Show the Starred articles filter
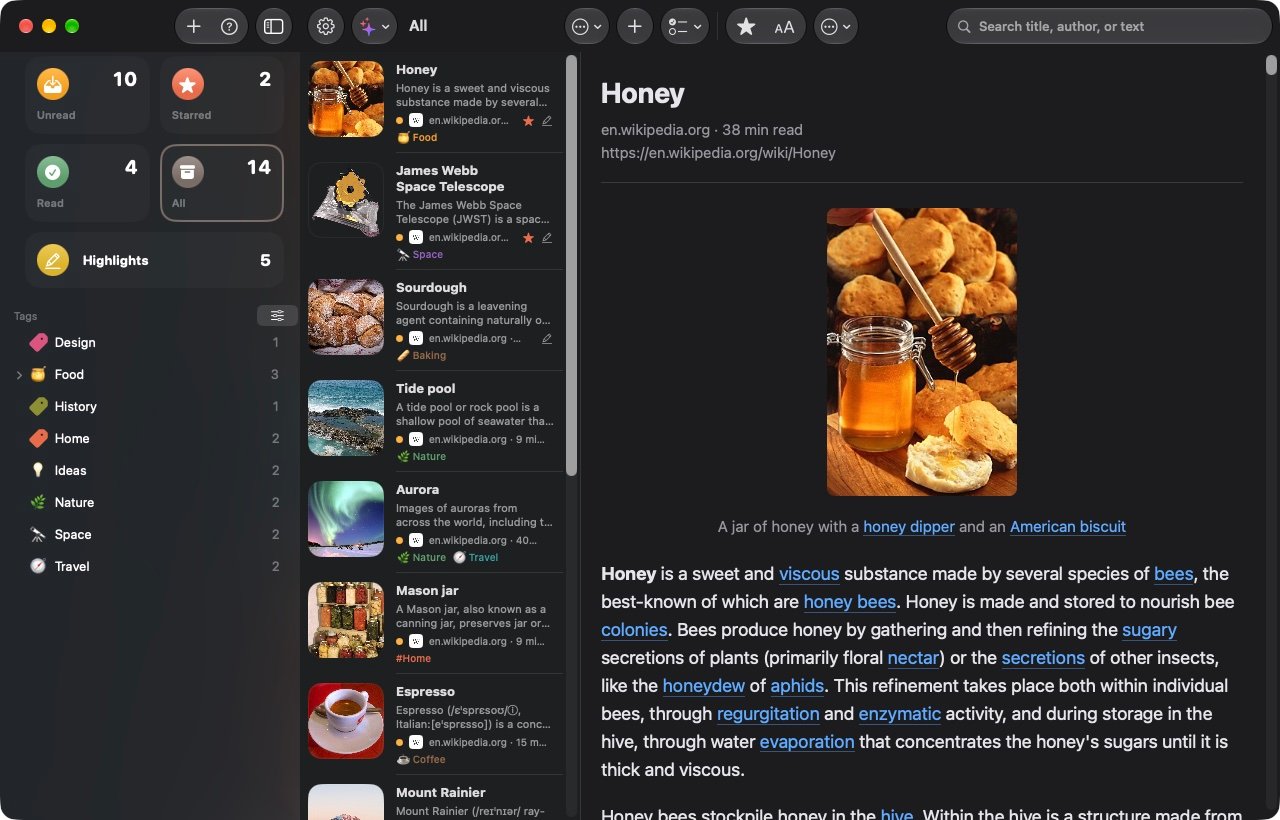 pos(222,95)
